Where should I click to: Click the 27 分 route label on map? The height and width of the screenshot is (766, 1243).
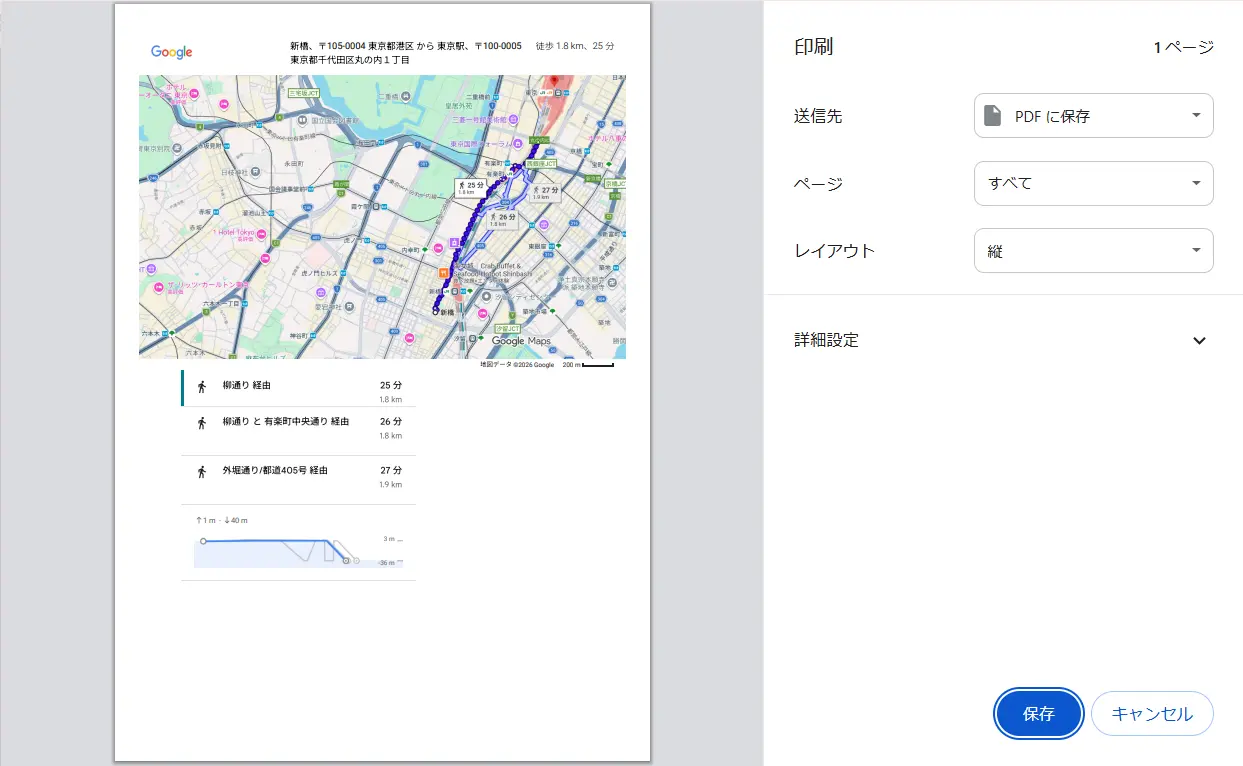[545, 191]
